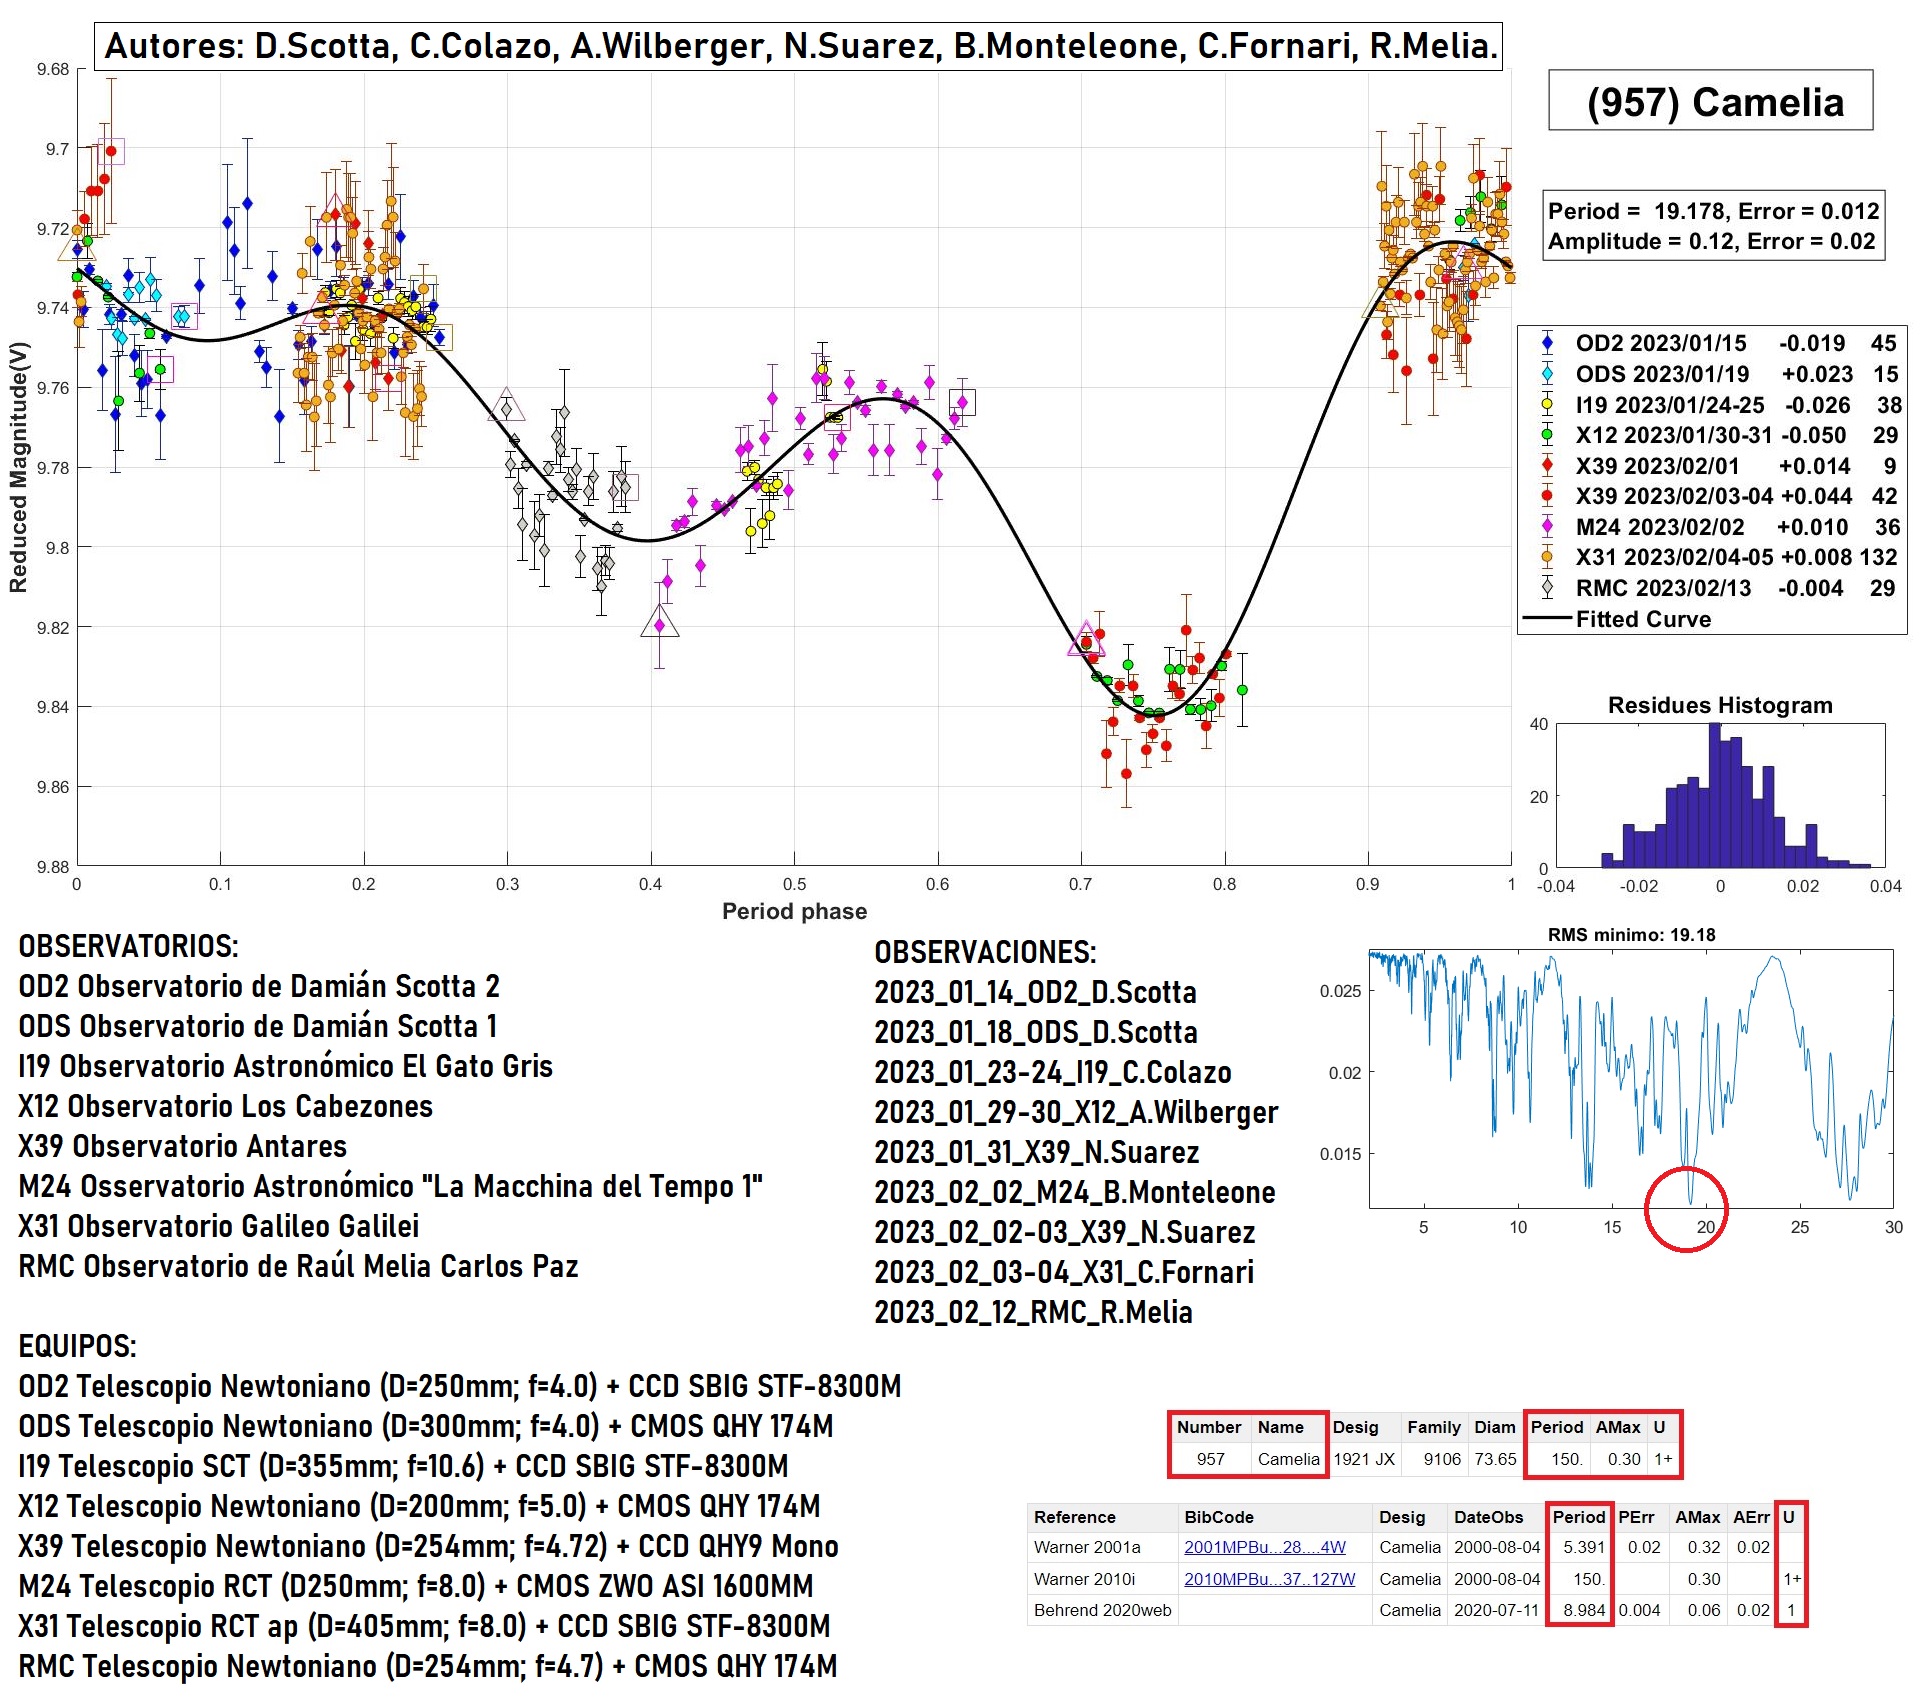Select the I19 Observatorio Astronómico El Gato Gris line
Screen dimensions: 1921x1701
(x=285, y=1066)
